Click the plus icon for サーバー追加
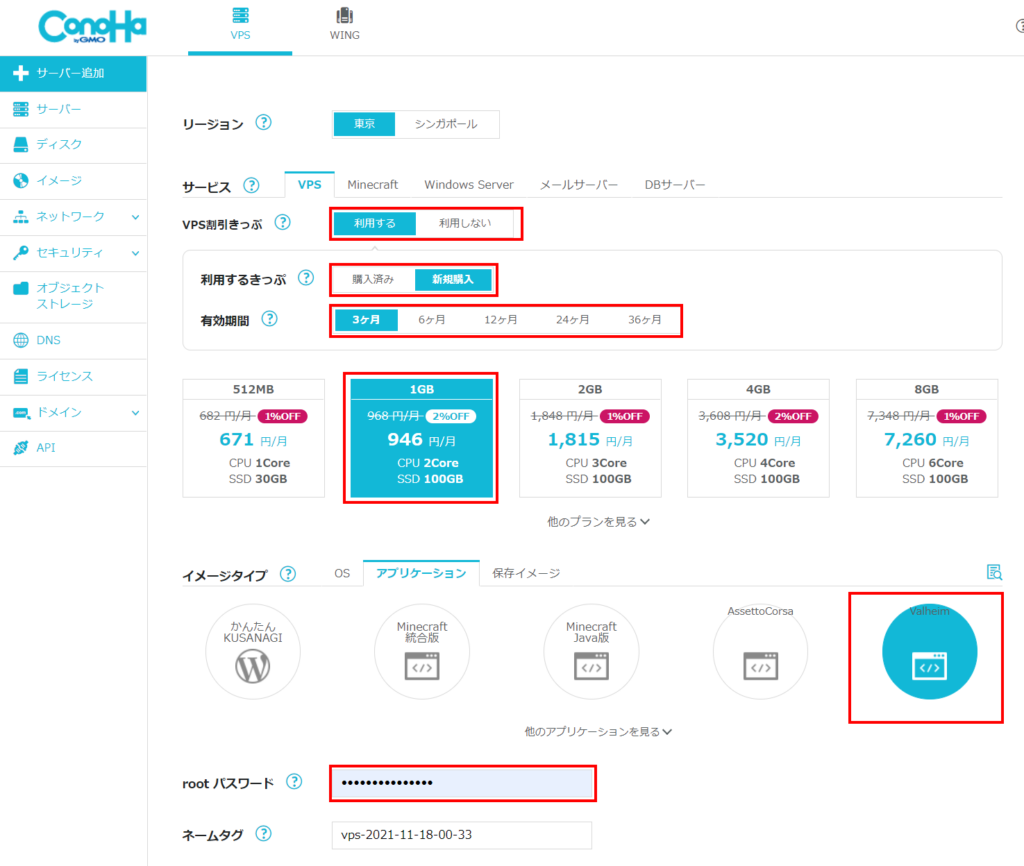Screen dimensions: 1024x866 pyautogui.click(x=21, y=73)
